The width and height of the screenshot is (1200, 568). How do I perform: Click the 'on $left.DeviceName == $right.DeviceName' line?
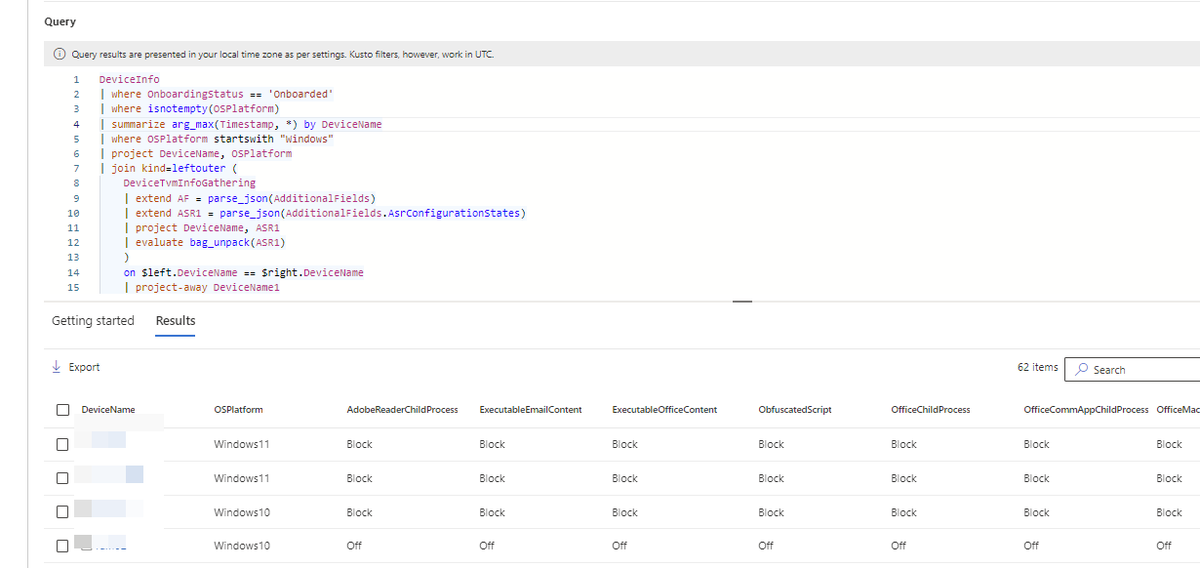tap(243, 272)
